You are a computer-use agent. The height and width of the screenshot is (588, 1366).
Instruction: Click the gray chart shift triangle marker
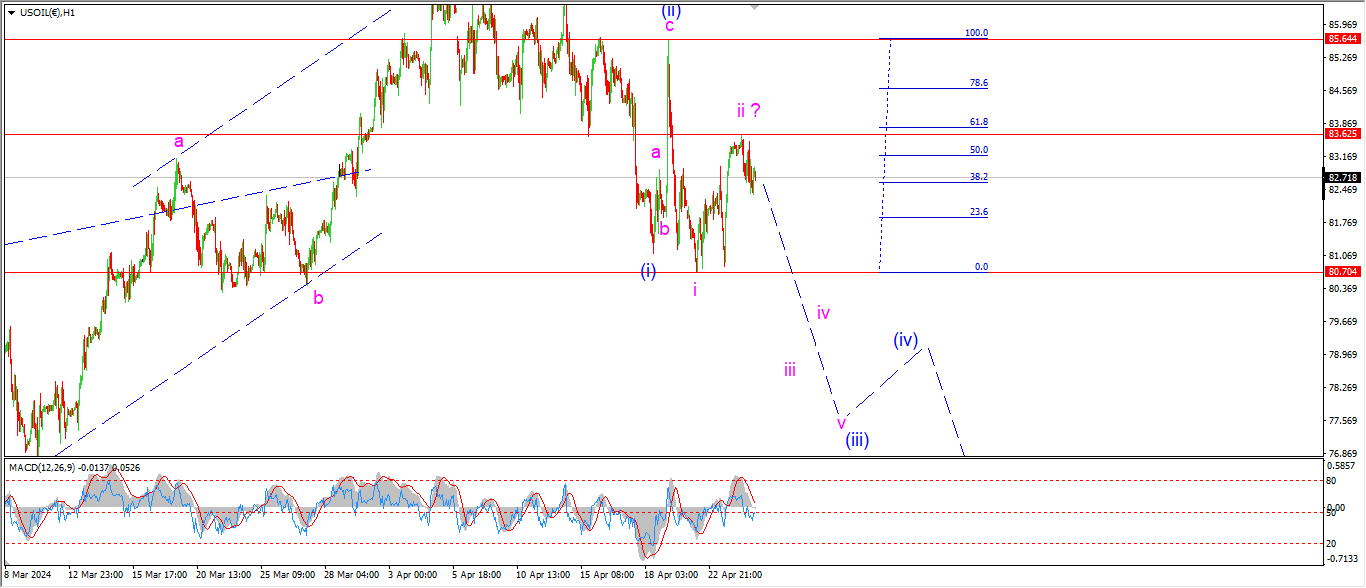coord(755,7)
